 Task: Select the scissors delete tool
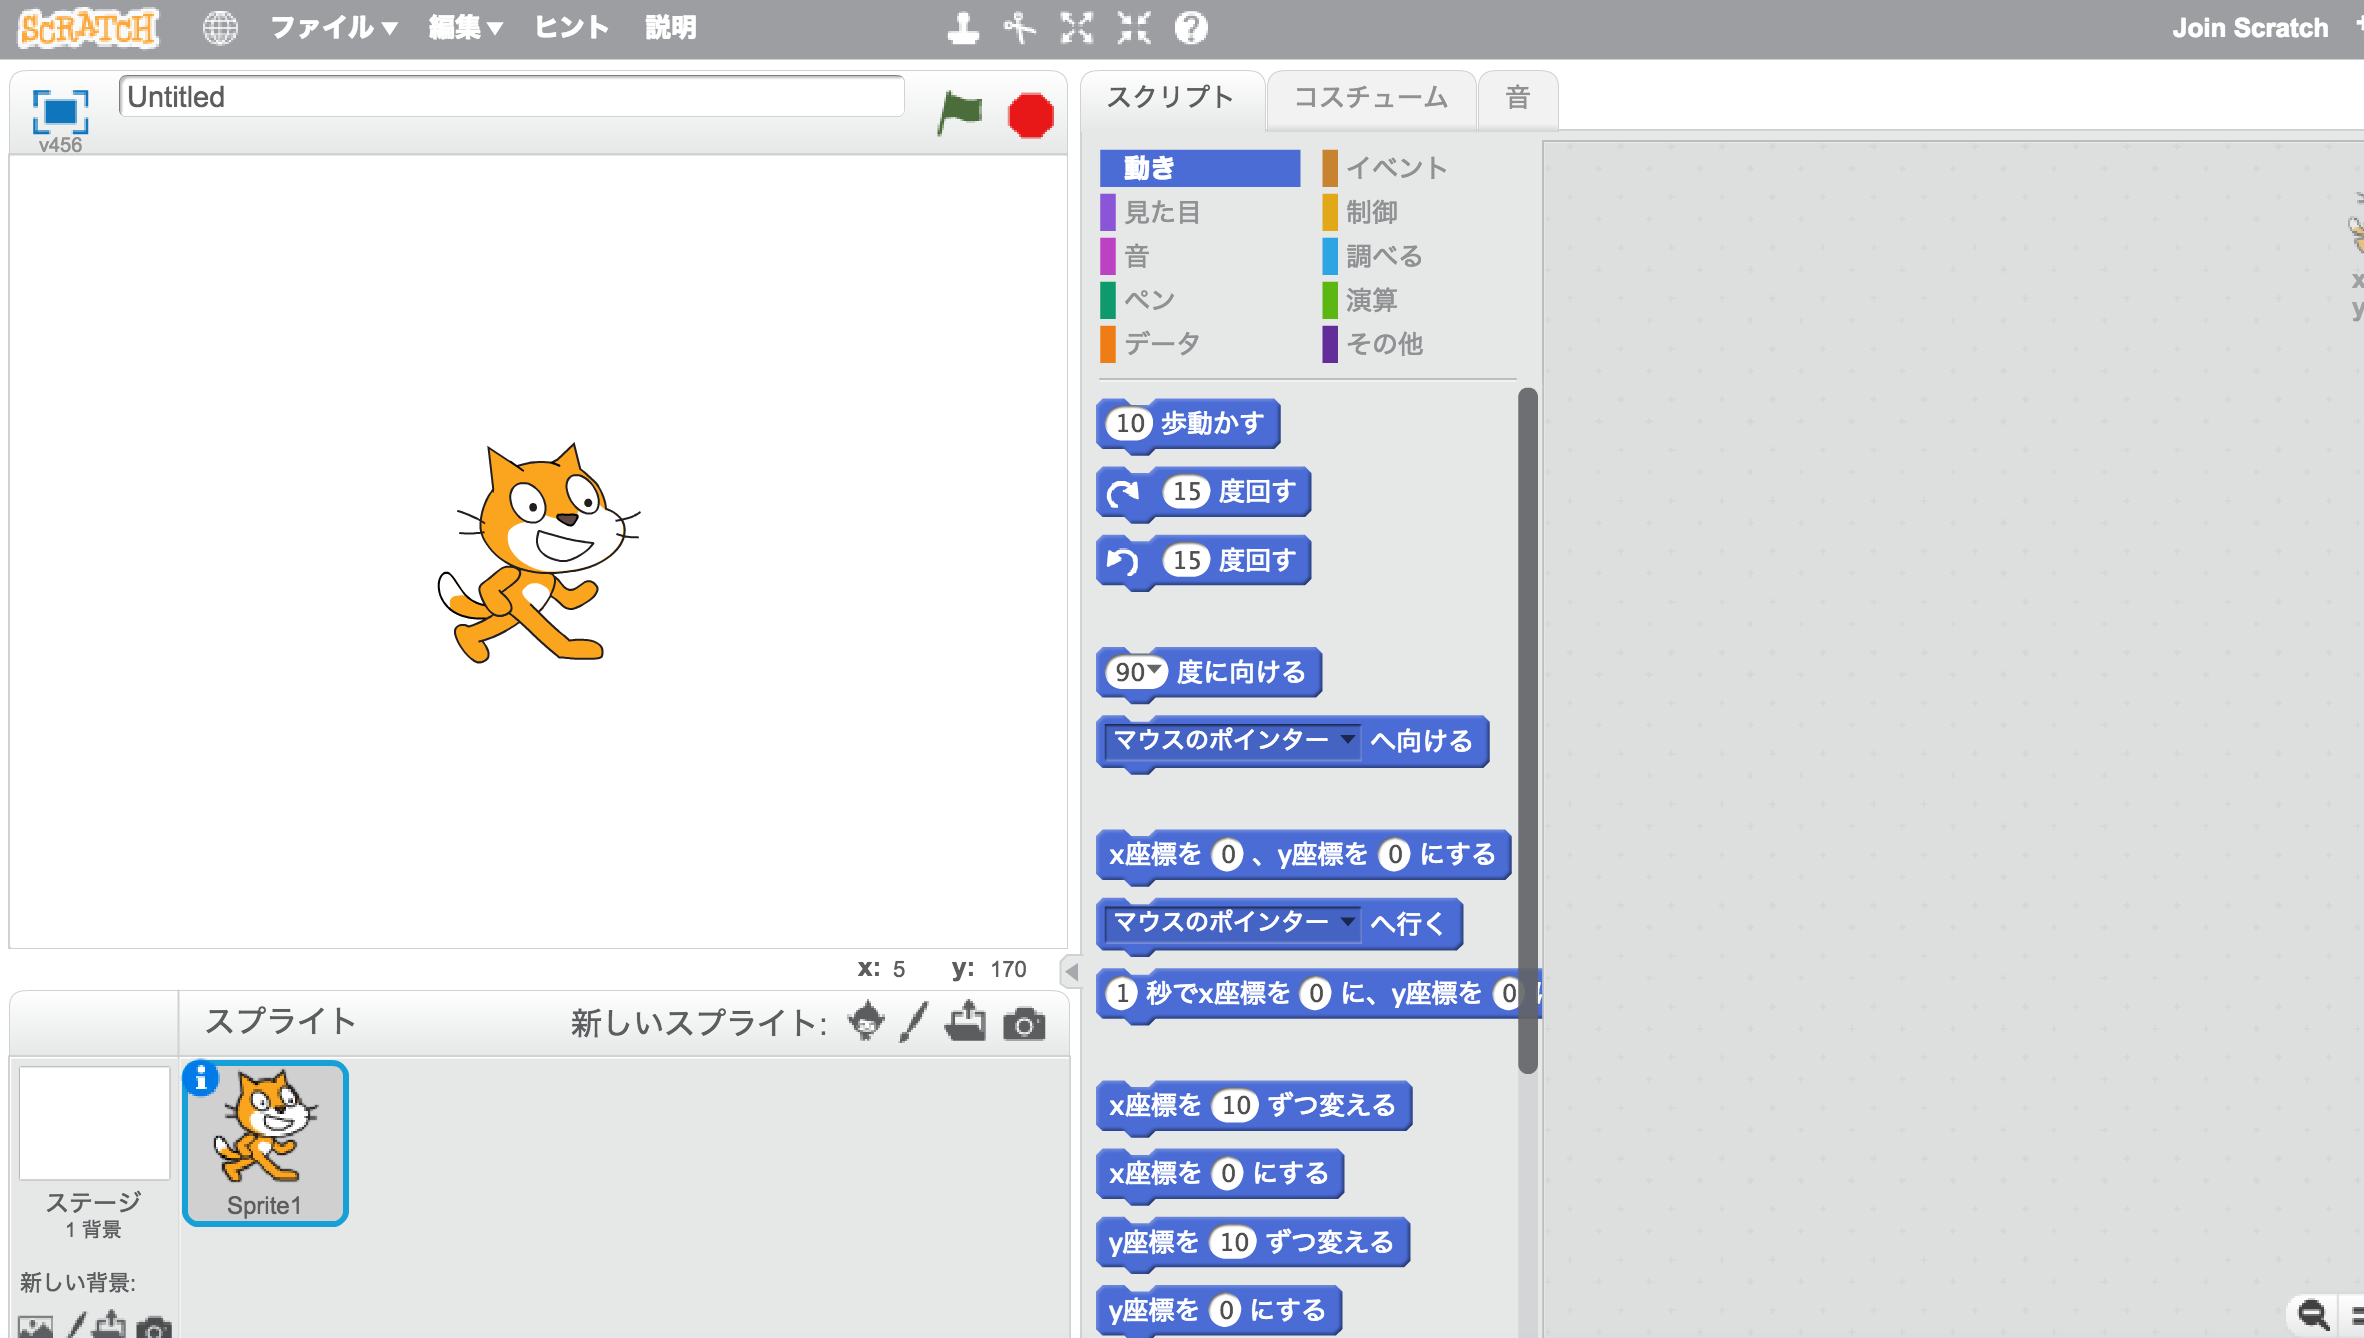point(1019,28)
